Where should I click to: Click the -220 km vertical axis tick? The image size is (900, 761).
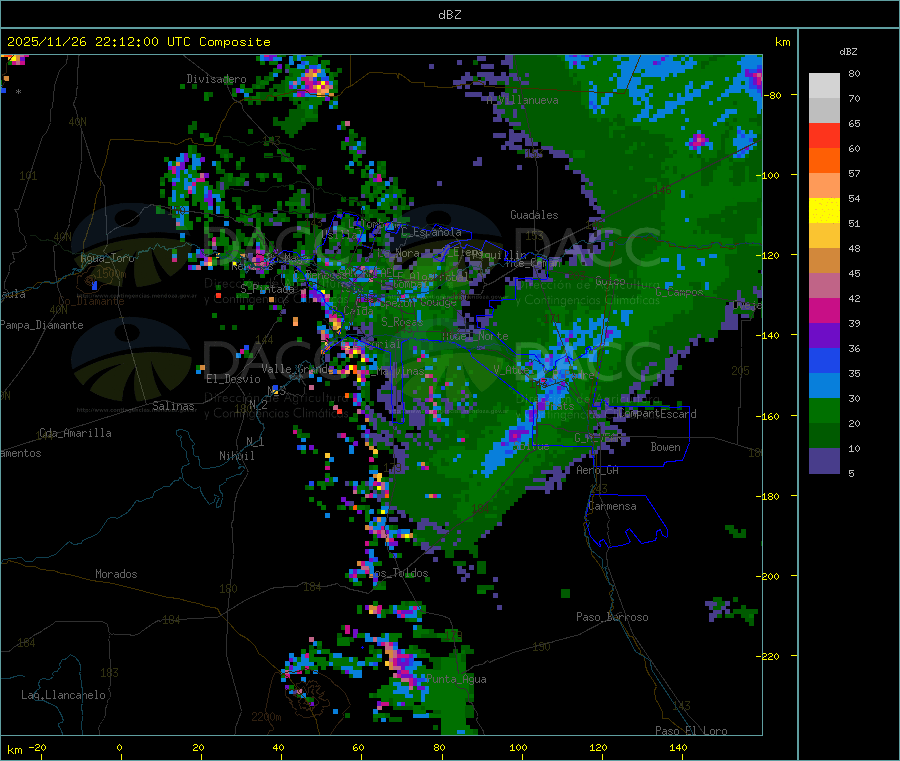point(770,656)
